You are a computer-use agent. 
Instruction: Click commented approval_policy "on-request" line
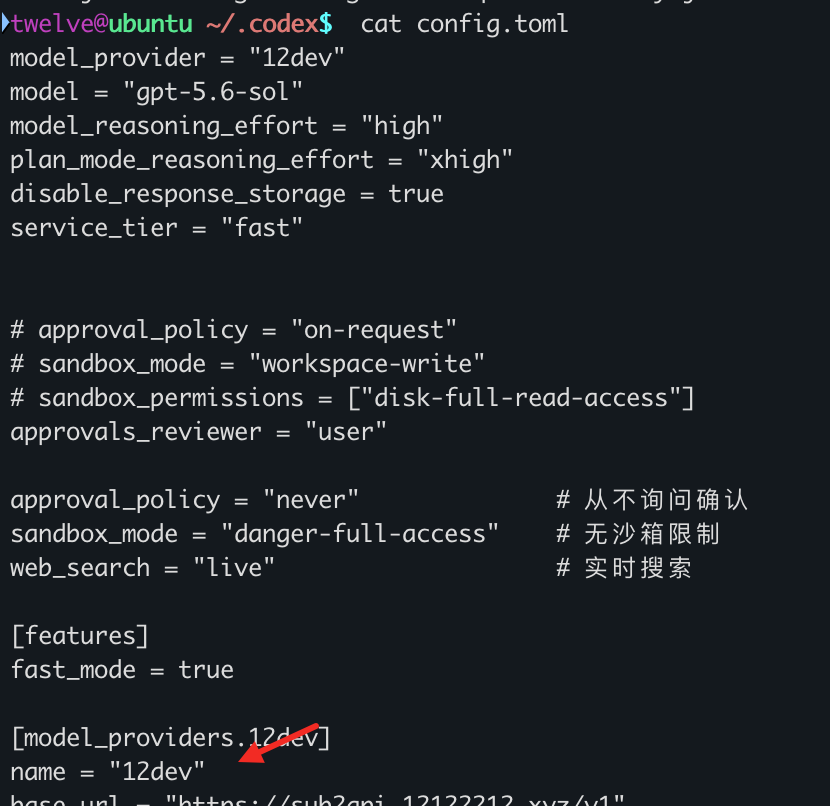233,330
